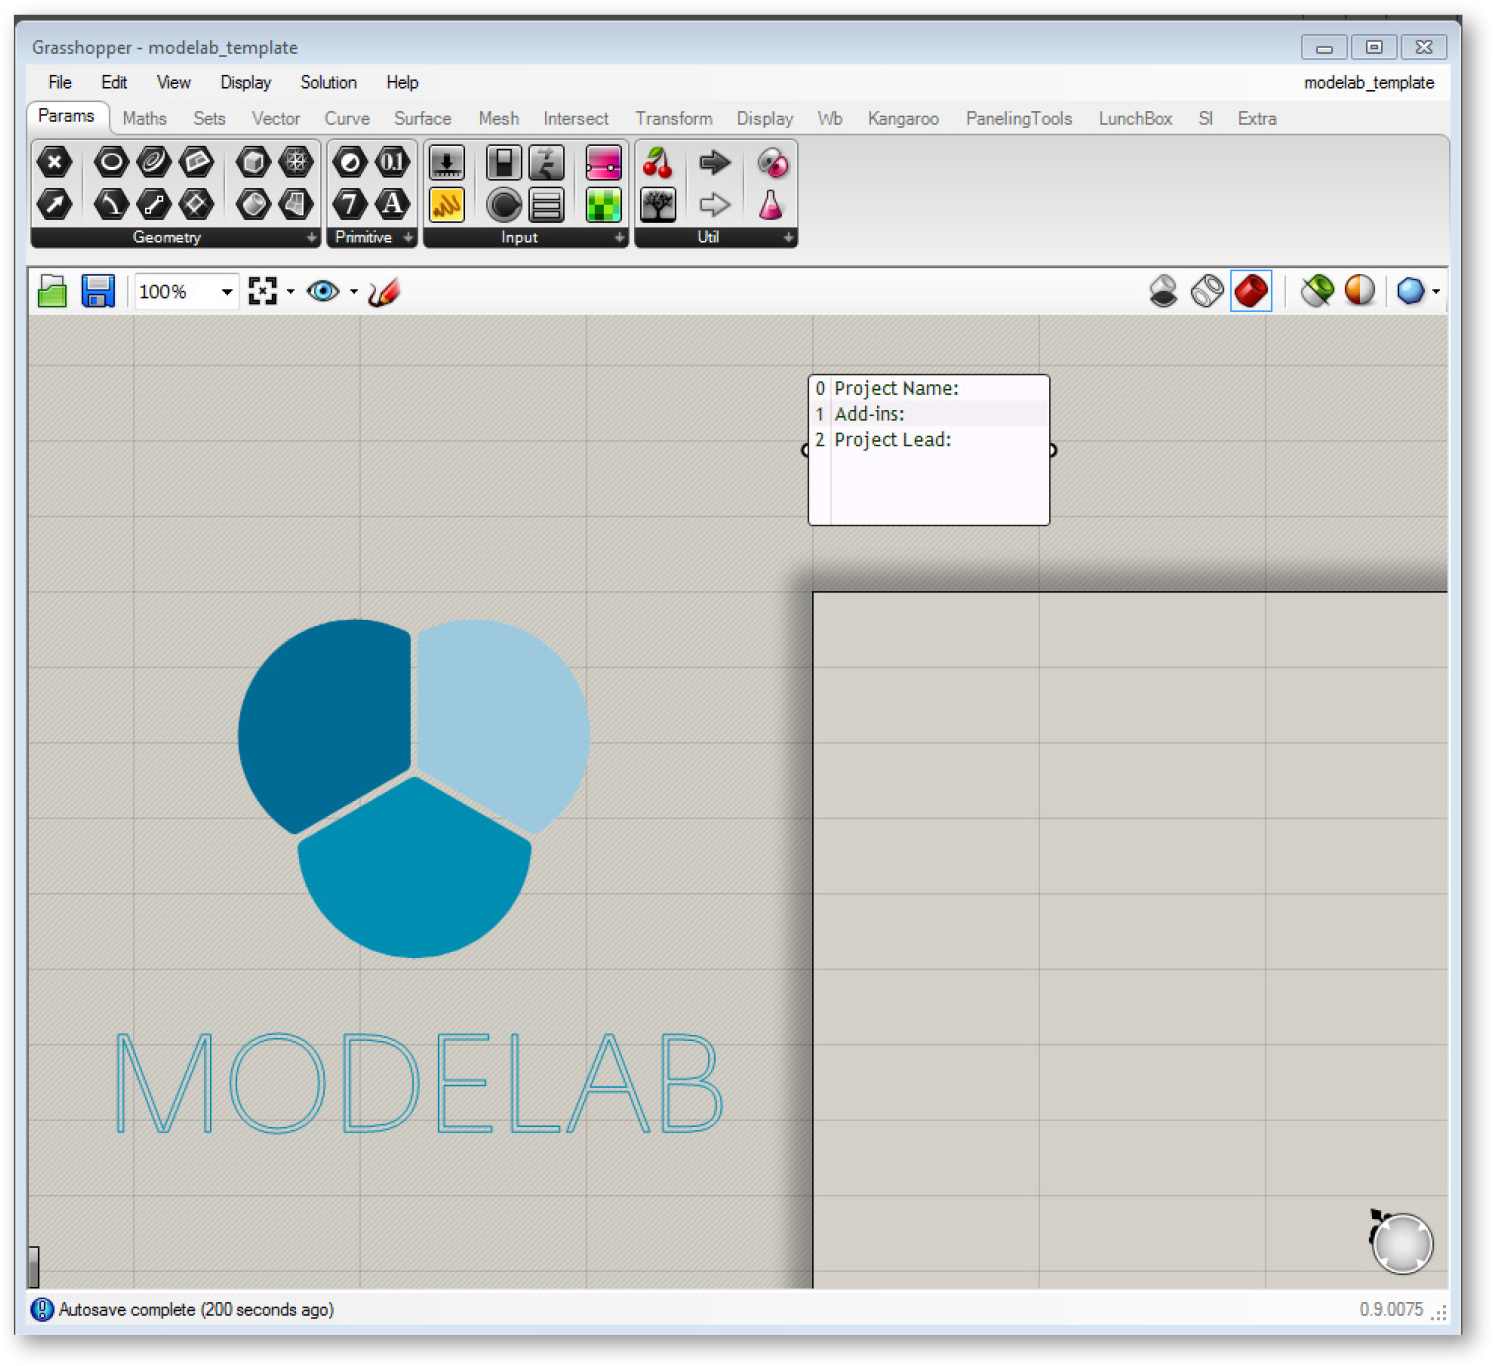Image resolution: width=1493 pixels, height=1366 pixels.
Task: Open the 100% zoom level dropdown
Action: (x=227, y=292)
